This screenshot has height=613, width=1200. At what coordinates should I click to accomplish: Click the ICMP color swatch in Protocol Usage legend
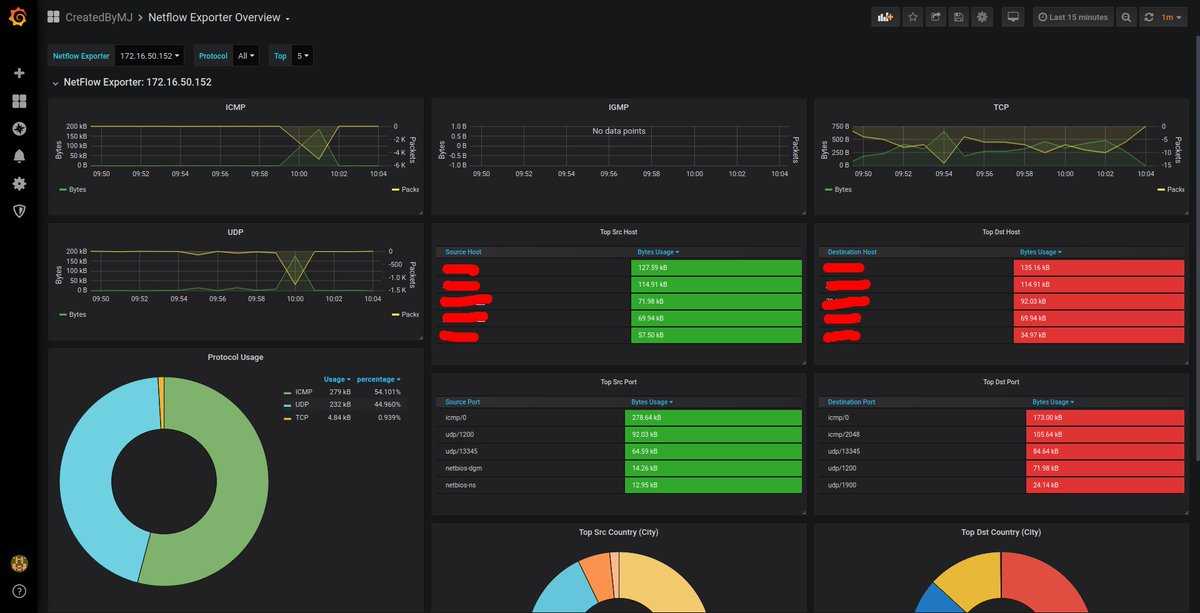[x=288, y=392]
